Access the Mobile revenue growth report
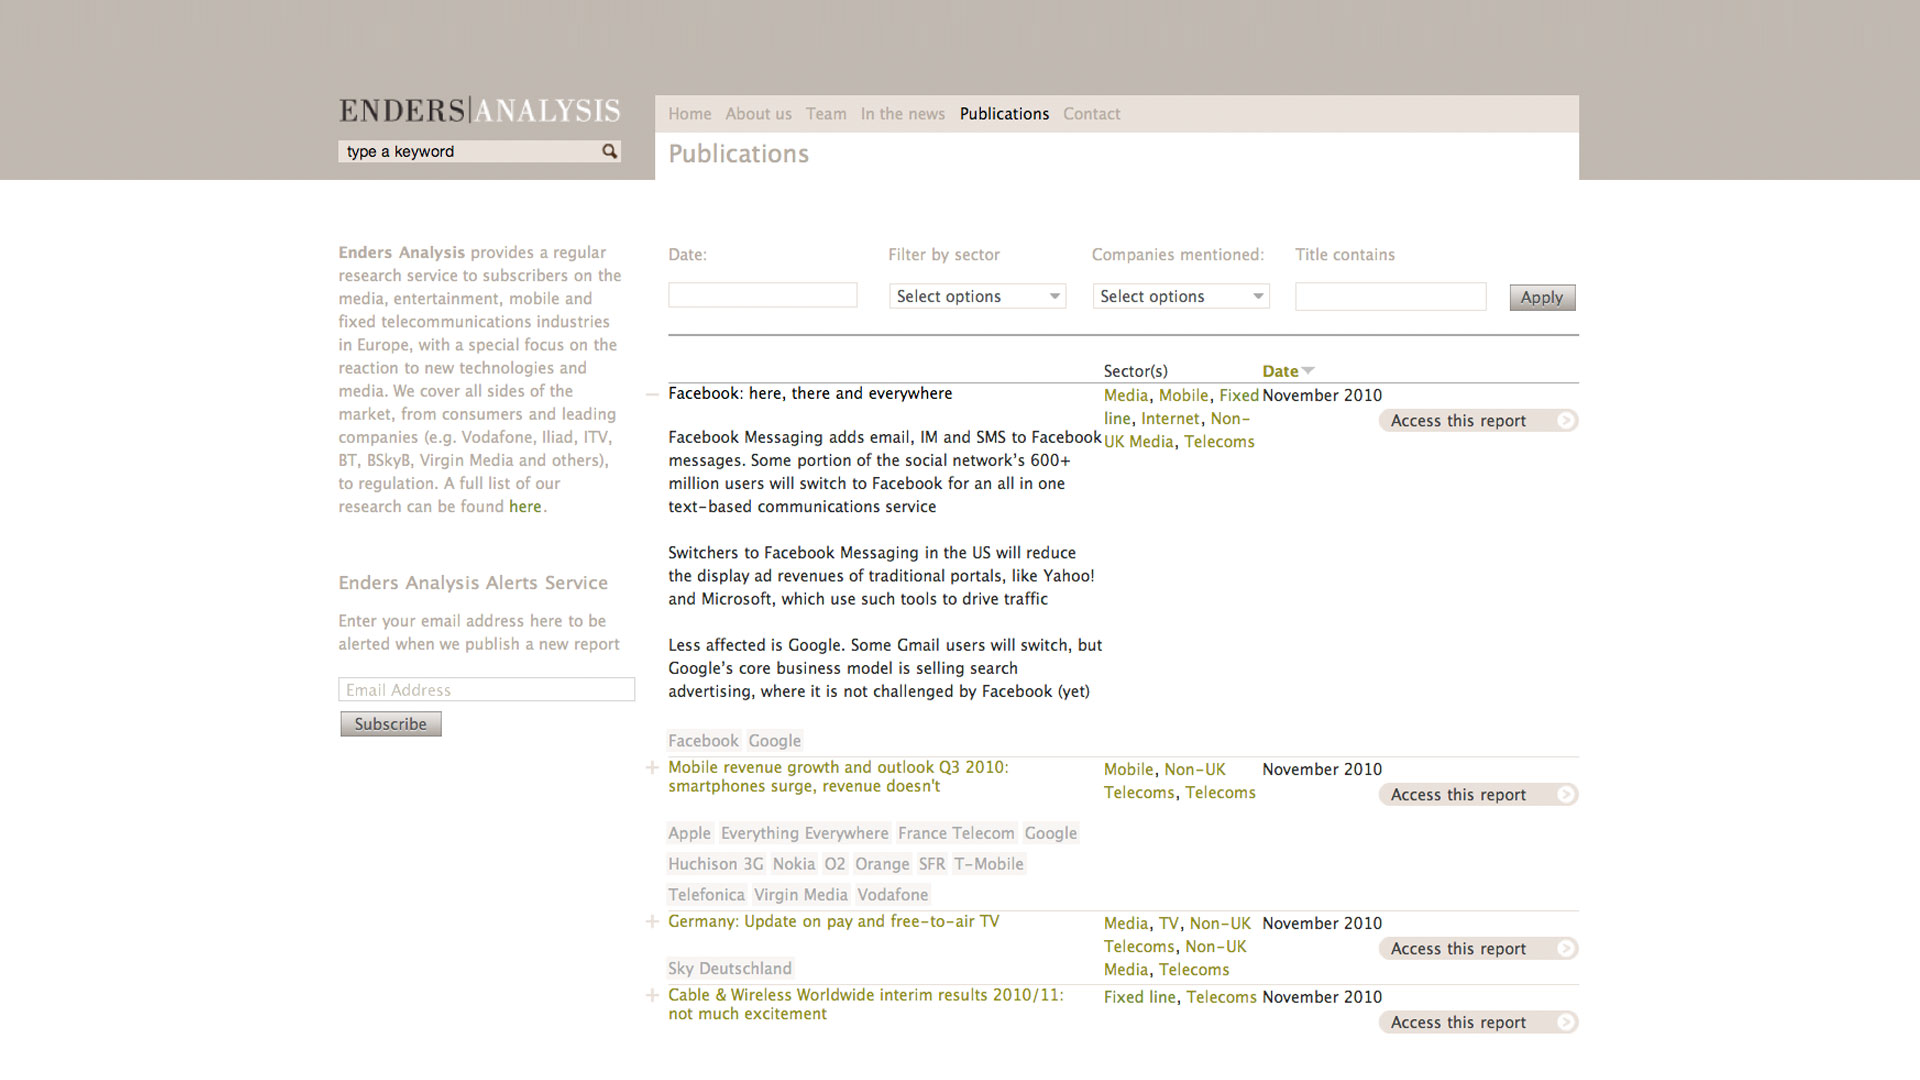The image size is (1920, 1080). pyautogui.click(x=1478, y=795)
